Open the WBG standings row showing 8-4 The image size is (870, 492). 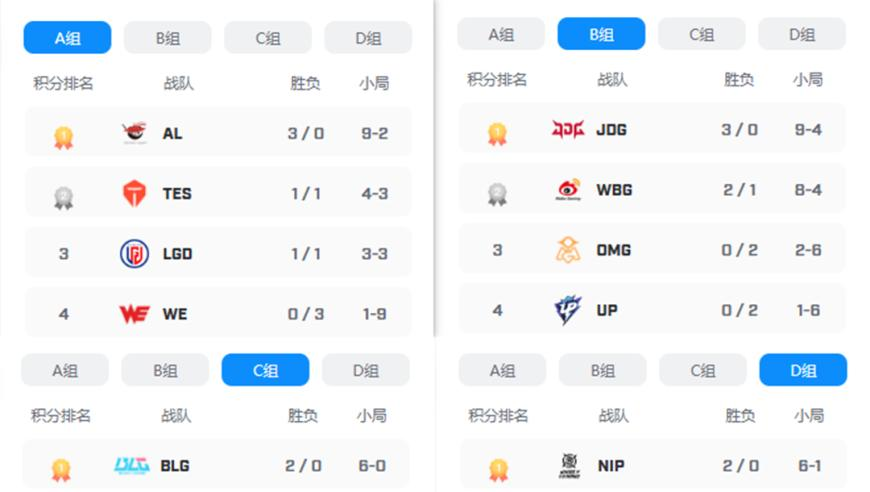[x=652, y=190]
